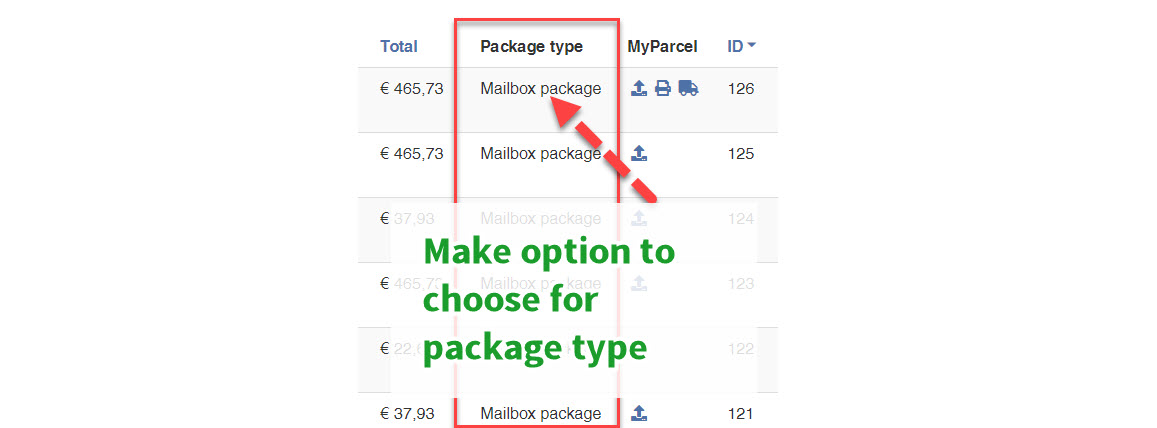Open order ID 121
The image size is (1157, 428).
coord(741,413)
